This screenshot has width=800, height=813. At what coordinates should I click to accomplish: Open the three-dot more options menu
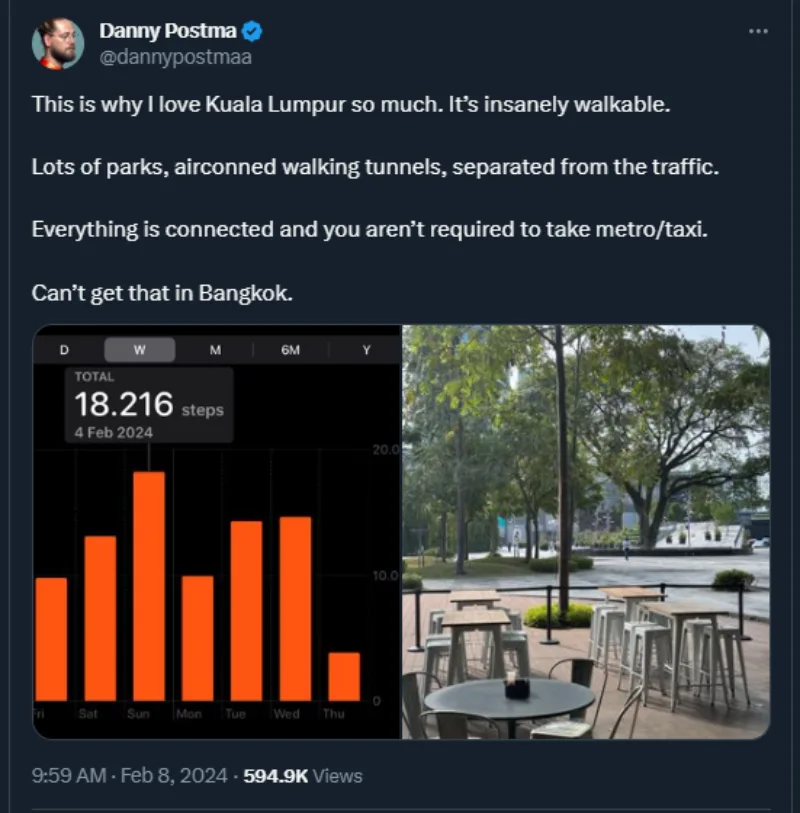(758, 31)
